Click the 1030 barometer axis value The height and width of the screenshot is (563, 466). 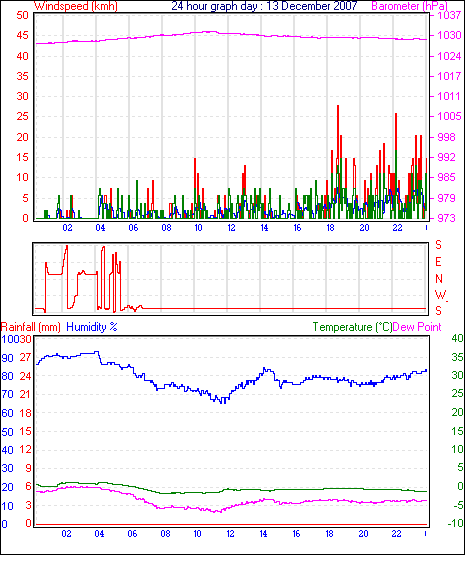pyautogui.click(x=449, y=36)
